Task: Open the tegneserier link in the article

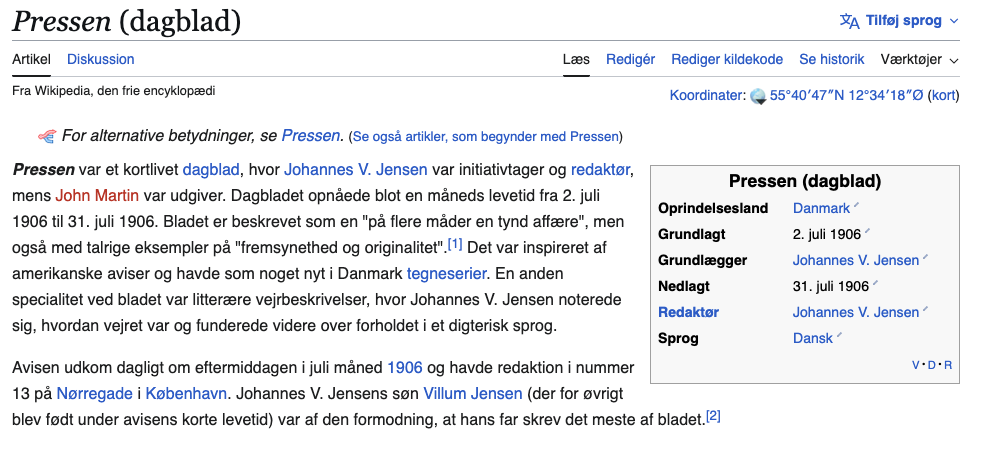Action: pyautogui.click(x=446, y=273)
